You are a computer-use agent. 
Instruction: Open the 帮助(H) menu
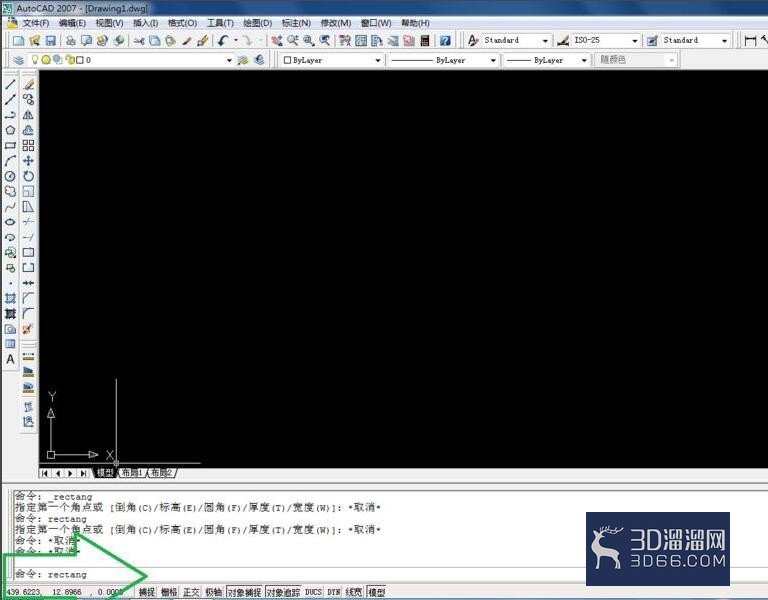[415, 23]
